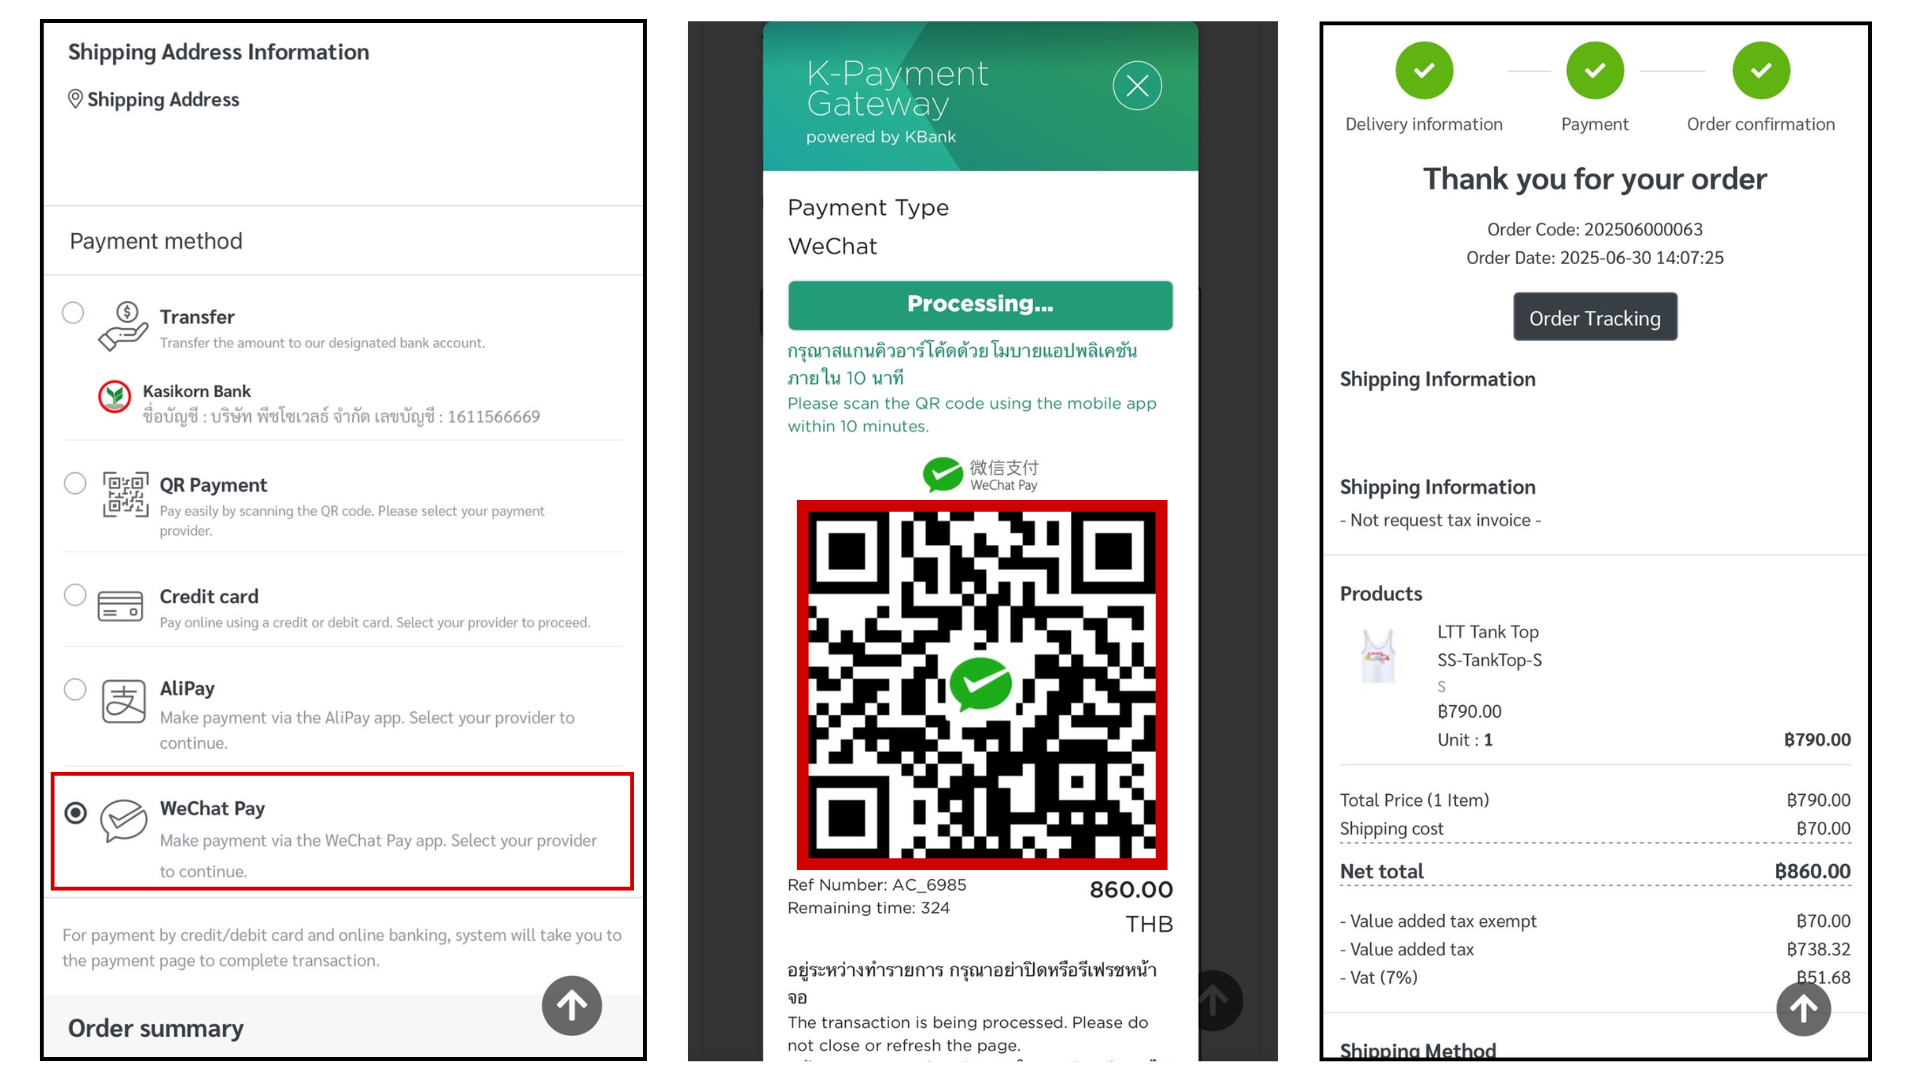Choose the AliPay payment radio button

[x=75, y=689]
